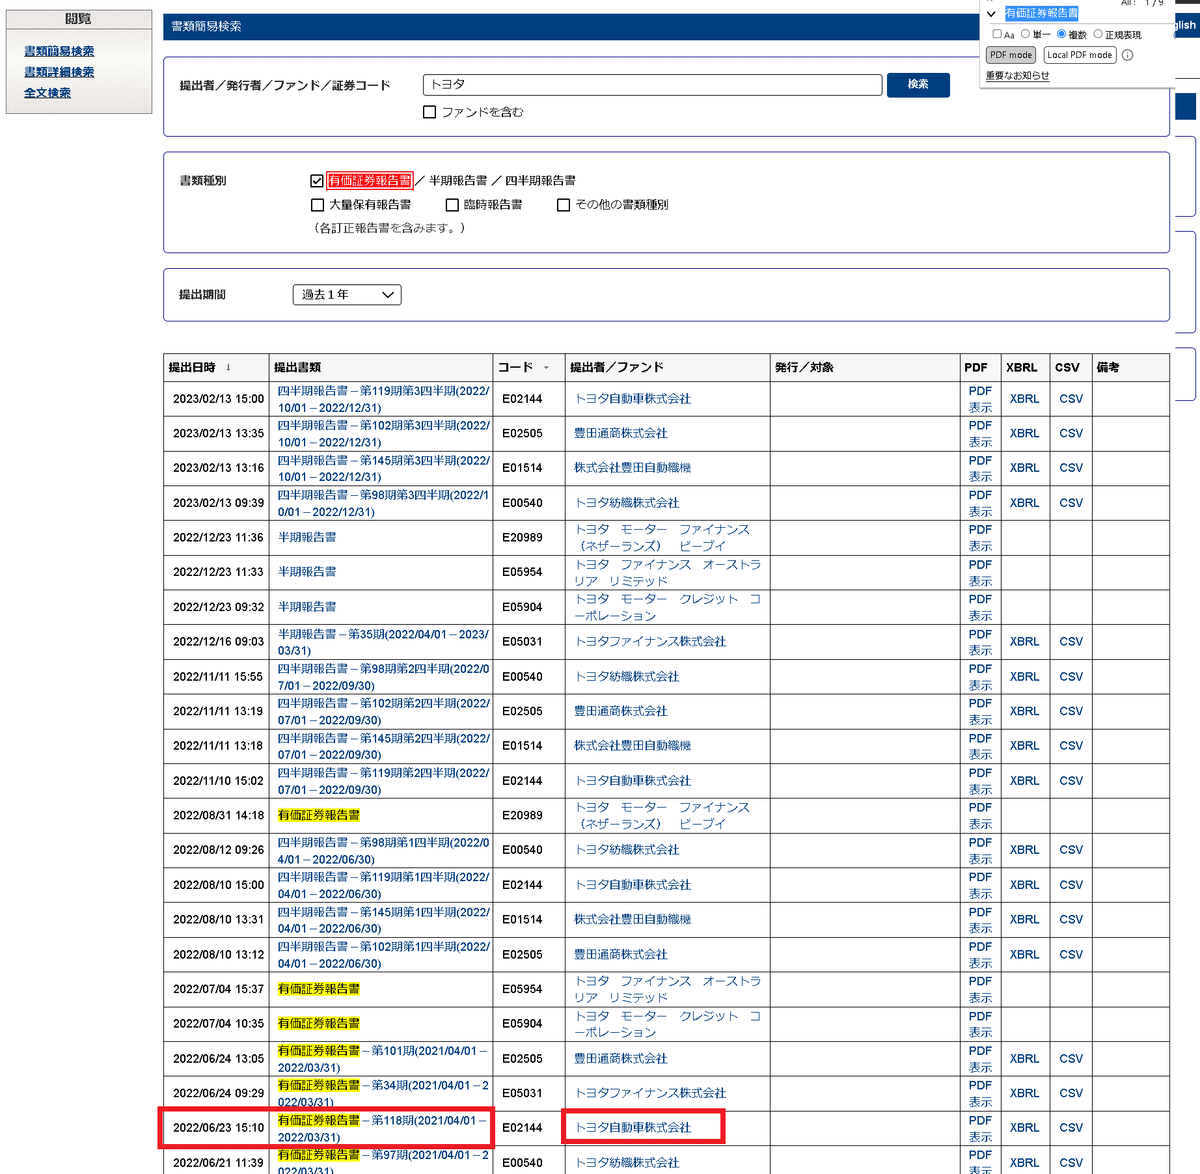
Task: Open 四半期報告書 第119期第2四半期 document link
Action: click(x=384, y=781)
